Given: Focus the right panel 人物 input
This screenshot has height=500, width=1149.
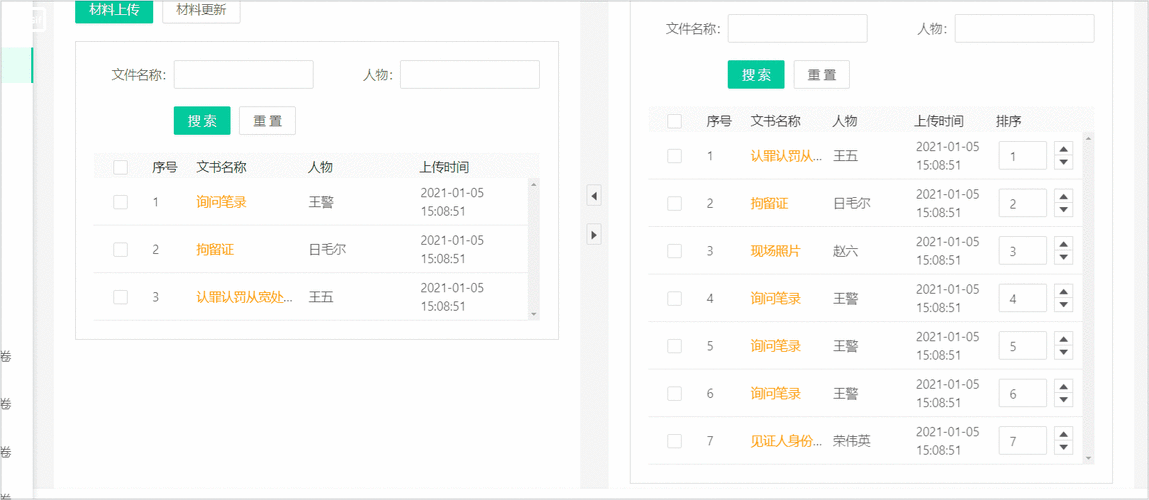Looking at the screenshot, I should click(1024, 29).
